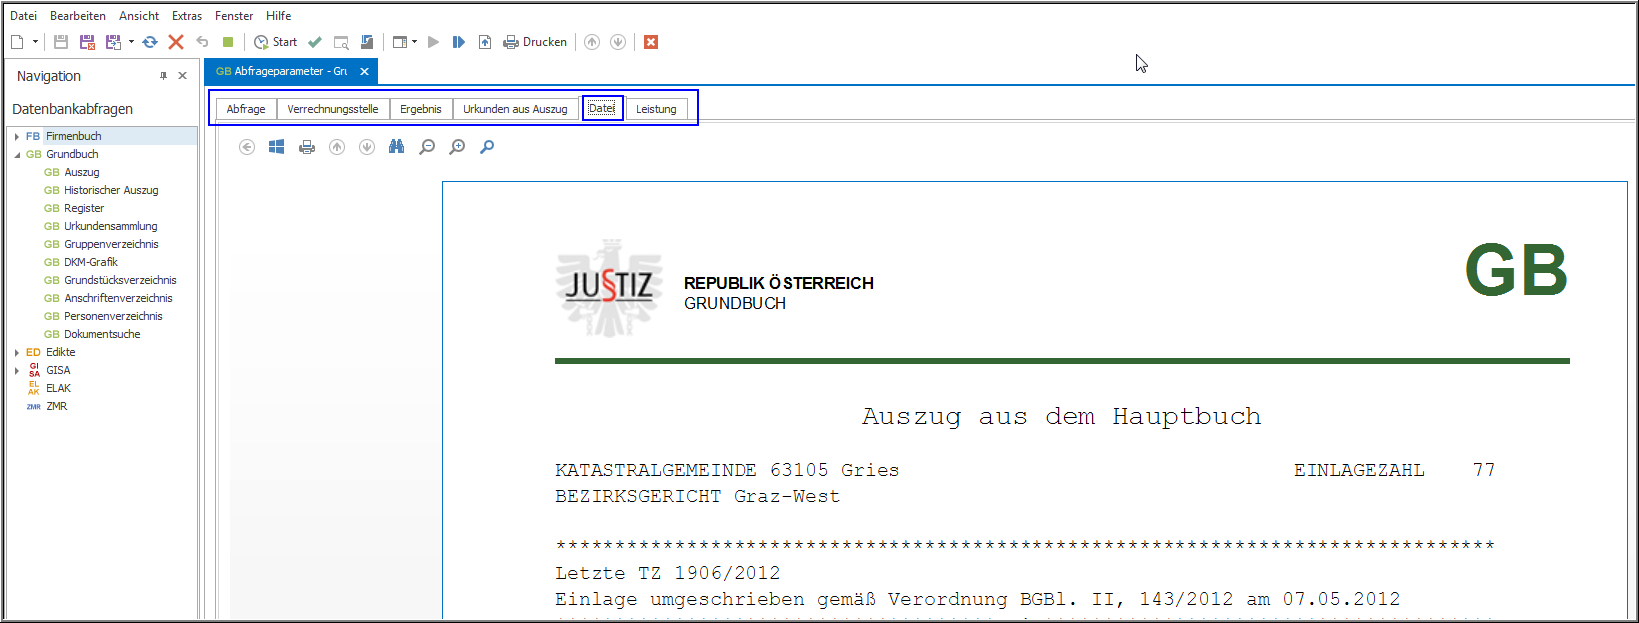Click the zoom out magnifier icon

pyautogui.click(x=427, y=147)
